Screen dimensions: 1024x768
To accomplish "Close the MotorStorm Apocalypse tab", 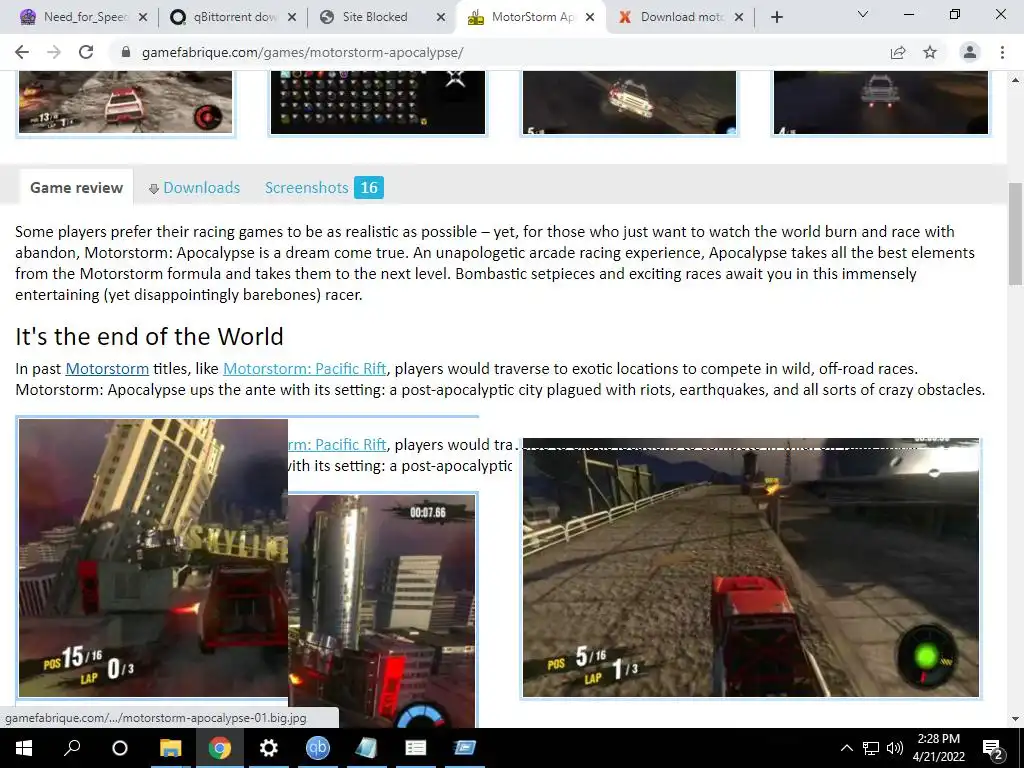I will coord(590,17).
